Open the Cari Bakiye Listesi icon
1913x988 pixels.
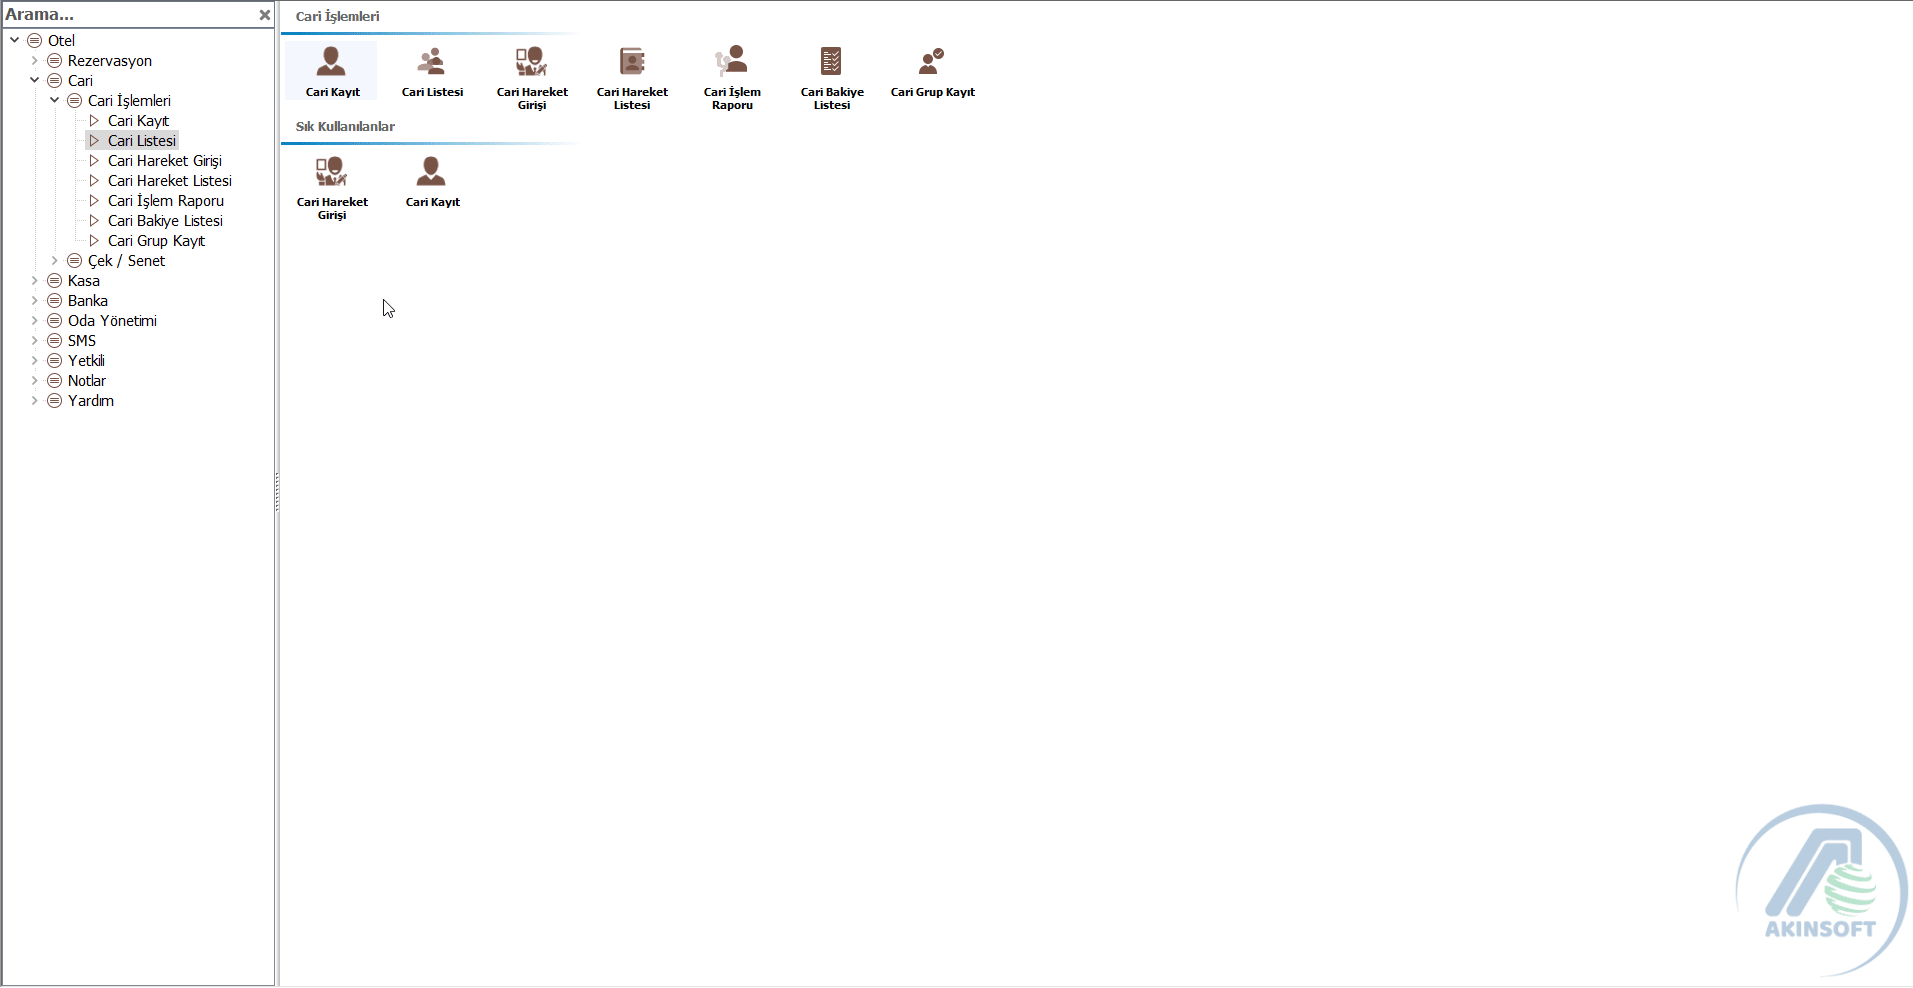(832, 77)
